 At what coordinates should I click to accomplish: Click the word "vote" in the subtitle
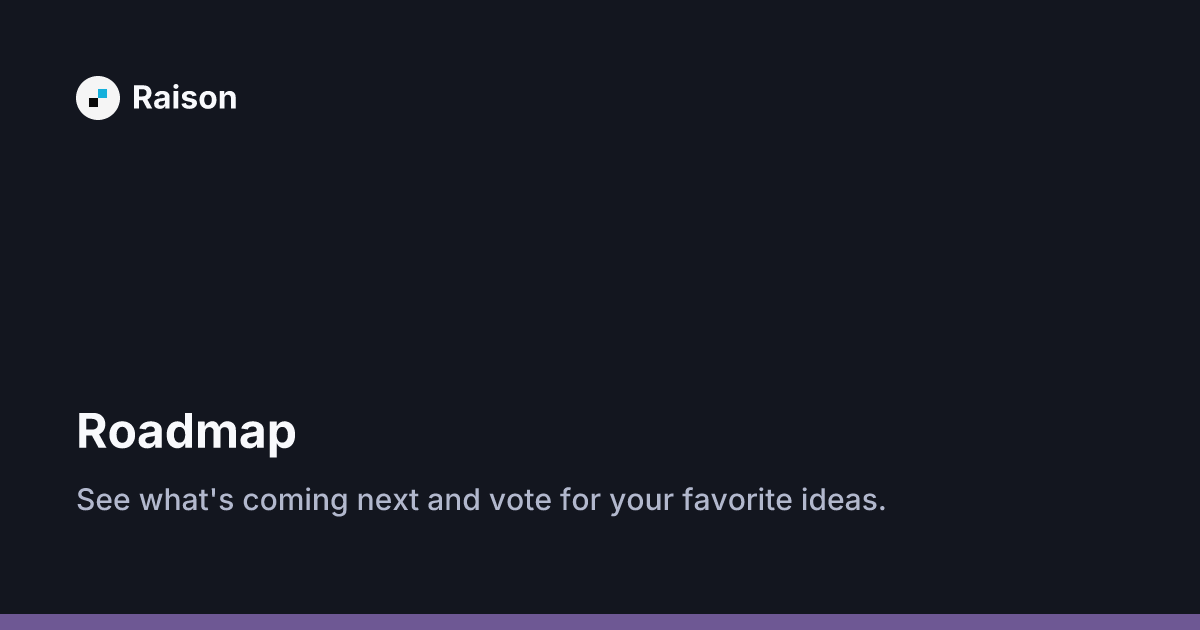(x=520, y=500)
